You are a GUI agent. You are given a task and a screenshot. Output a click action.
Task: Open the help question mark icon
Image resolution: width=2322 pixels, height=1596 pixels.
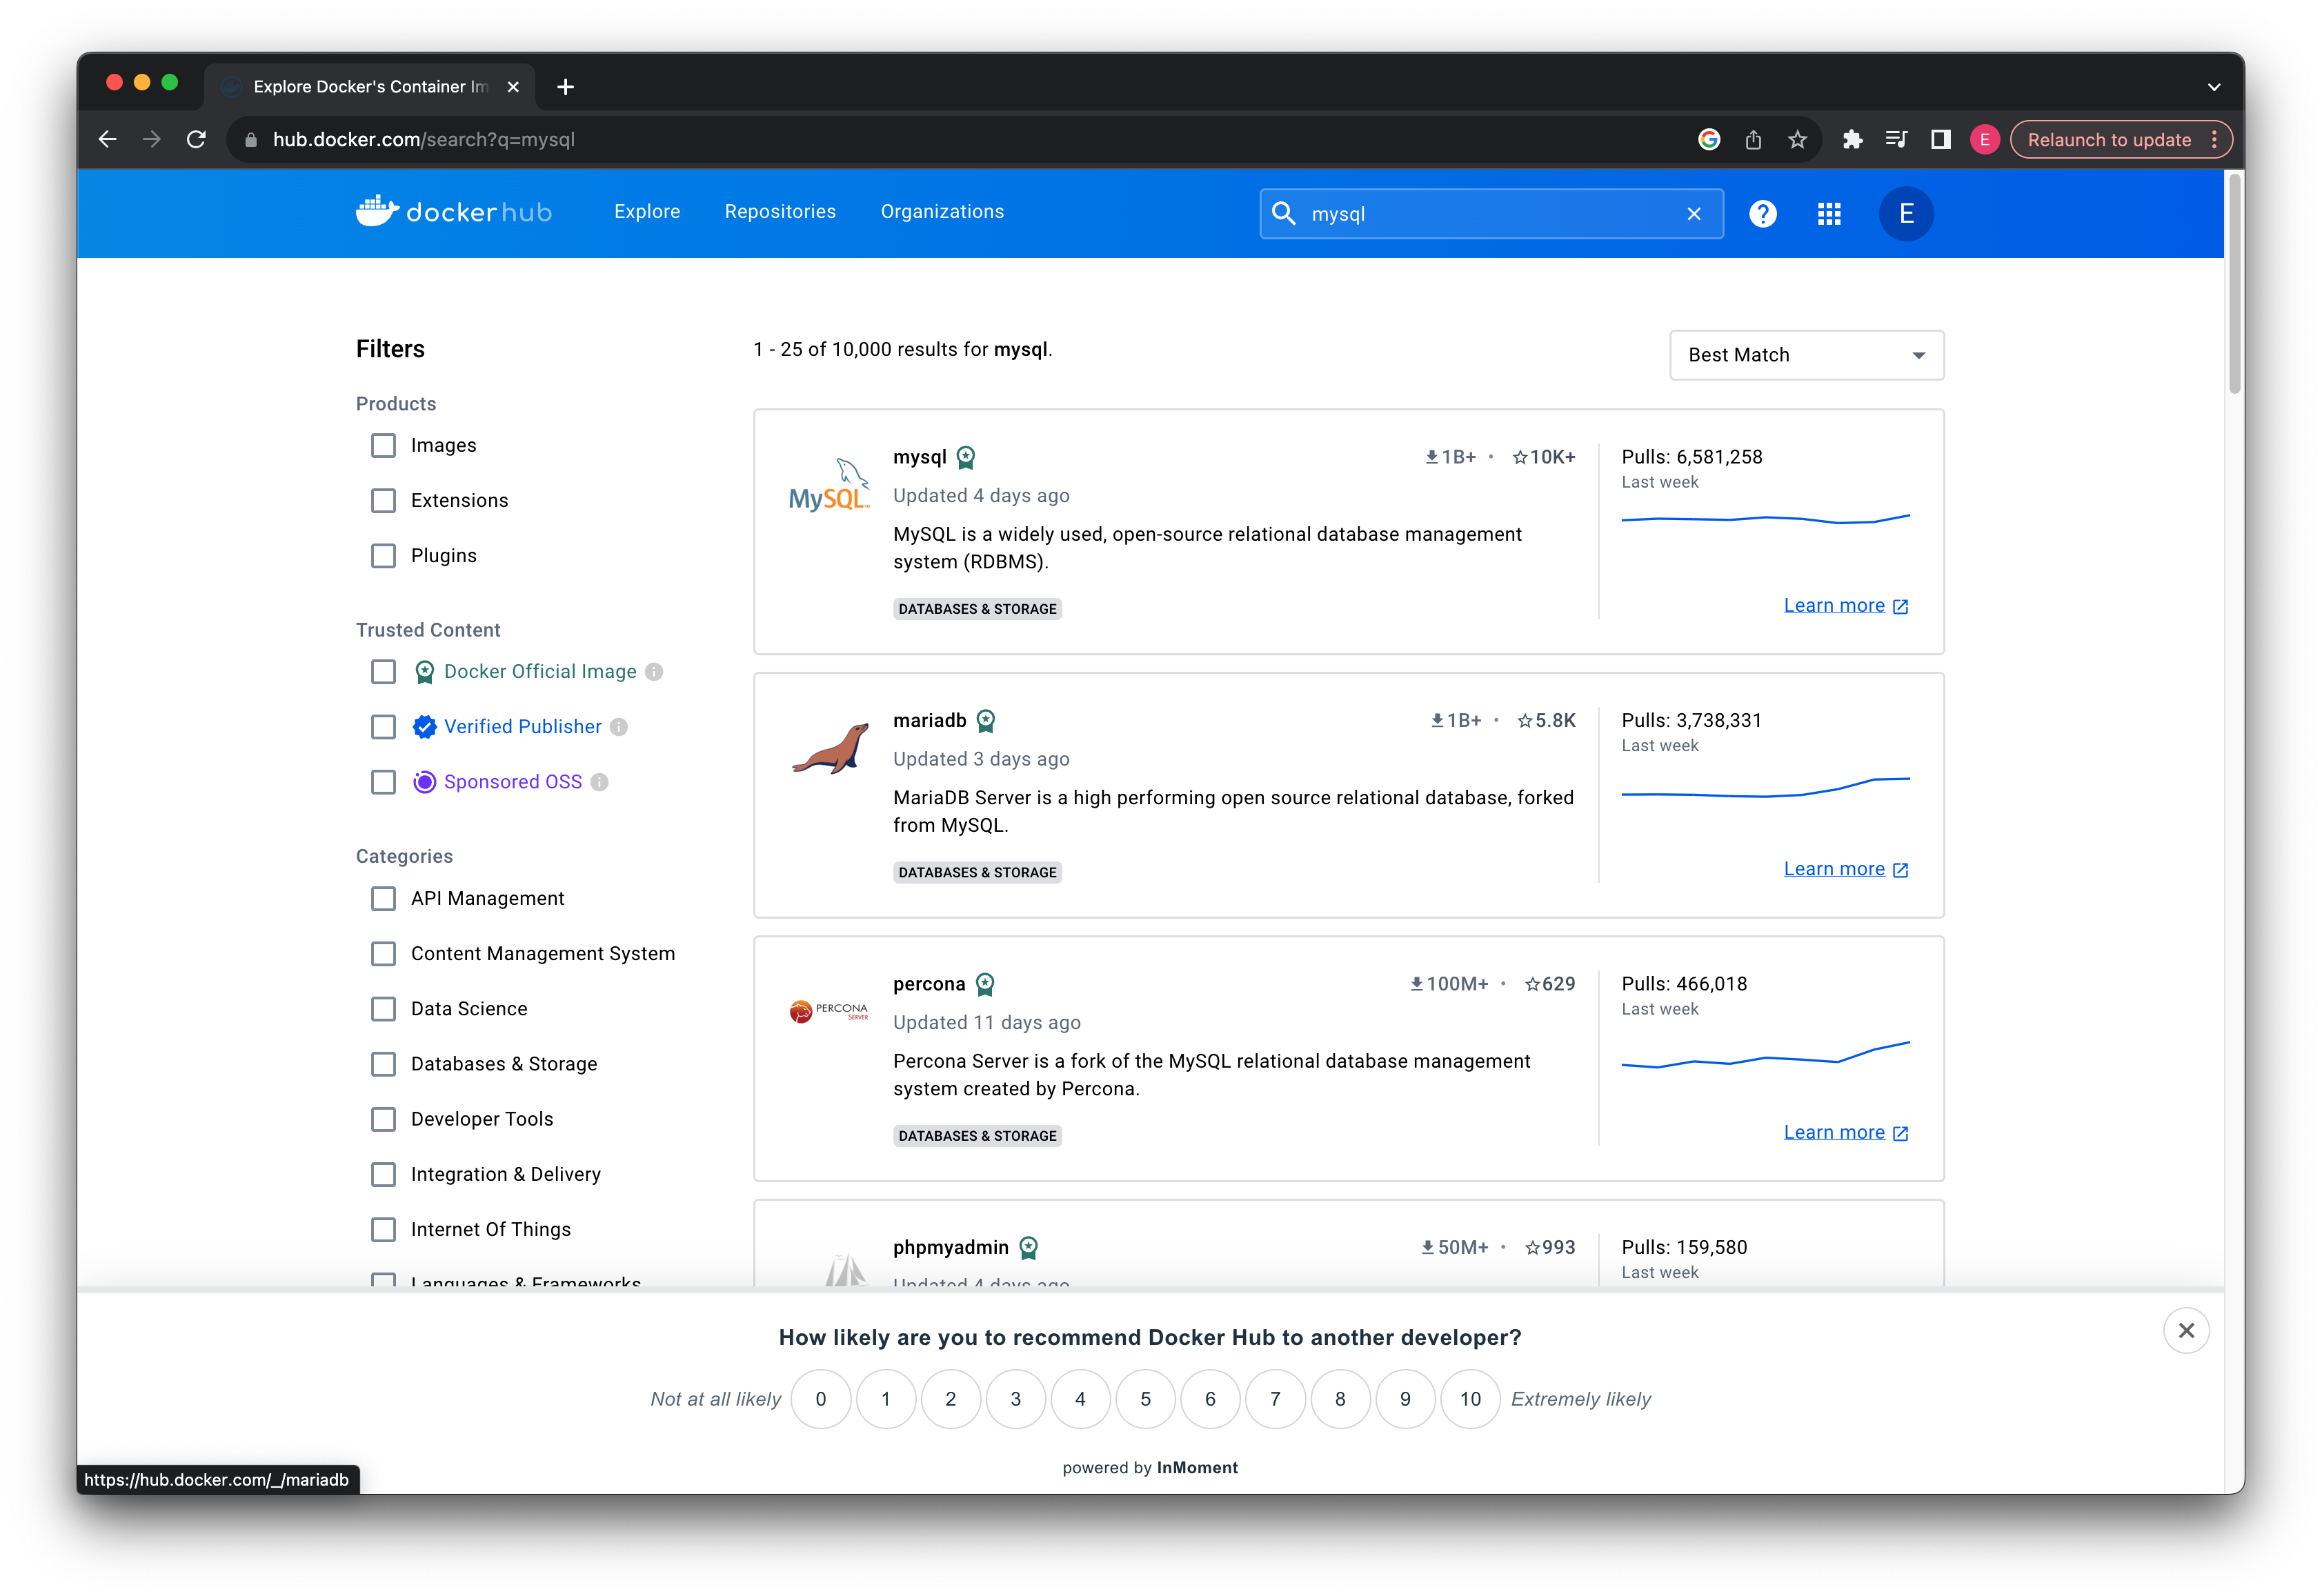tap(1762, 213)
